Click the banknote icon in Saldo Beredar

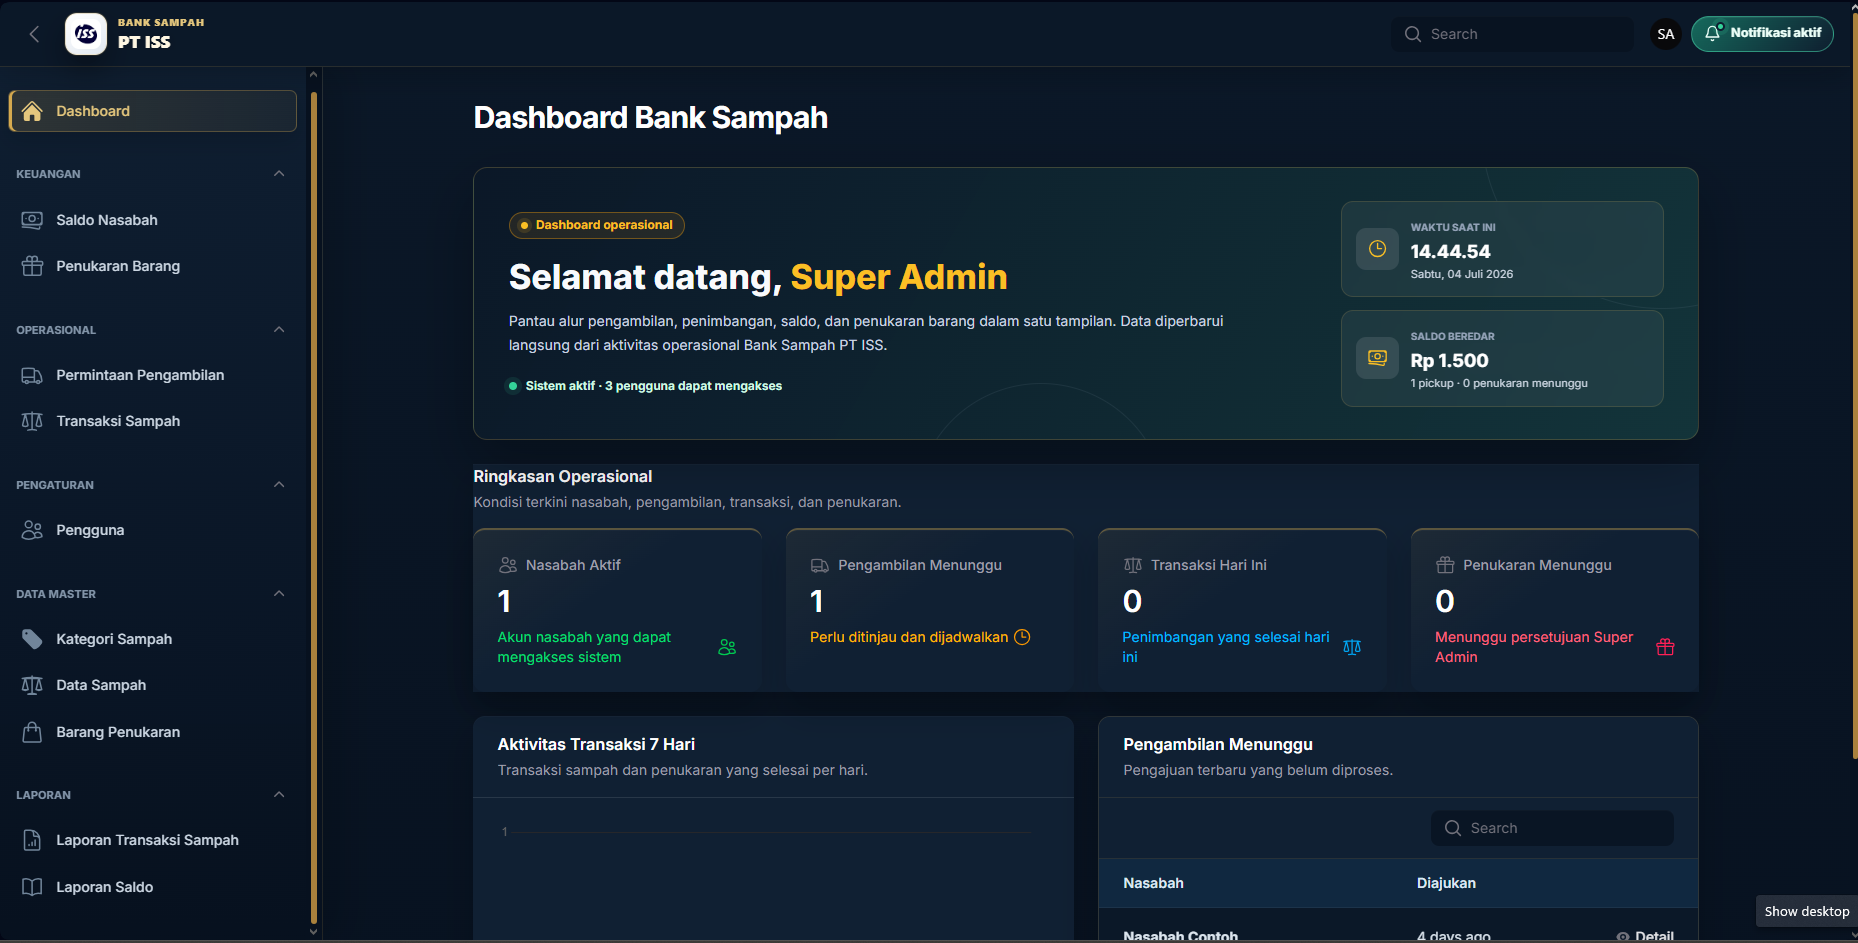click(x=1377, y=358)
